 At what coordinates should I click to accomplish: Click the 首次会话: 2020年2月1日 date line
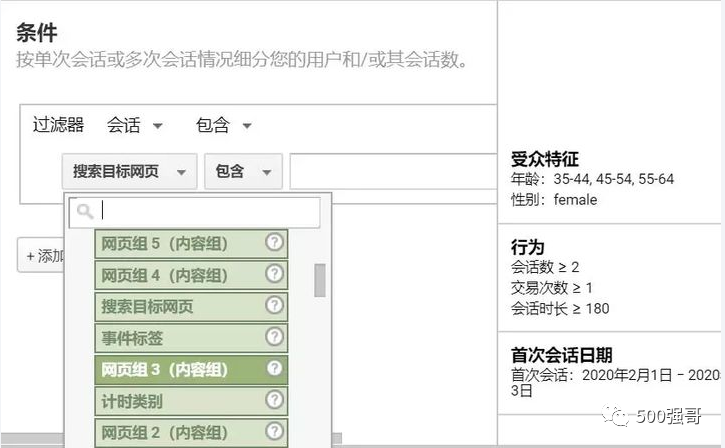[x=615, y=382]
